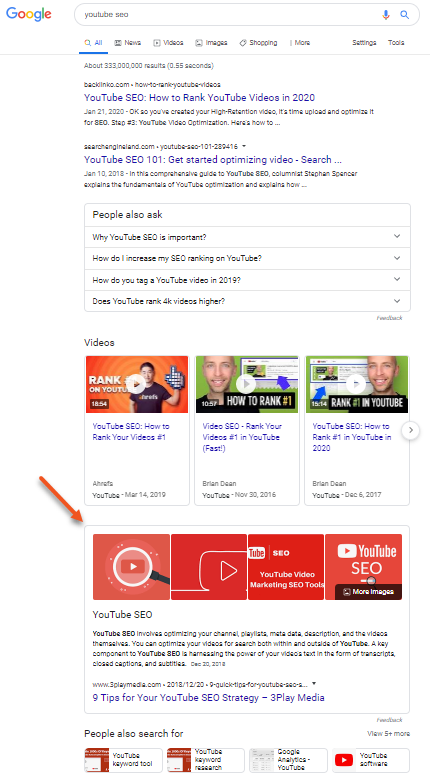Click feedback below the featured snippet
The width and height of the screenshot is (430, 780).
coord(389,720)
